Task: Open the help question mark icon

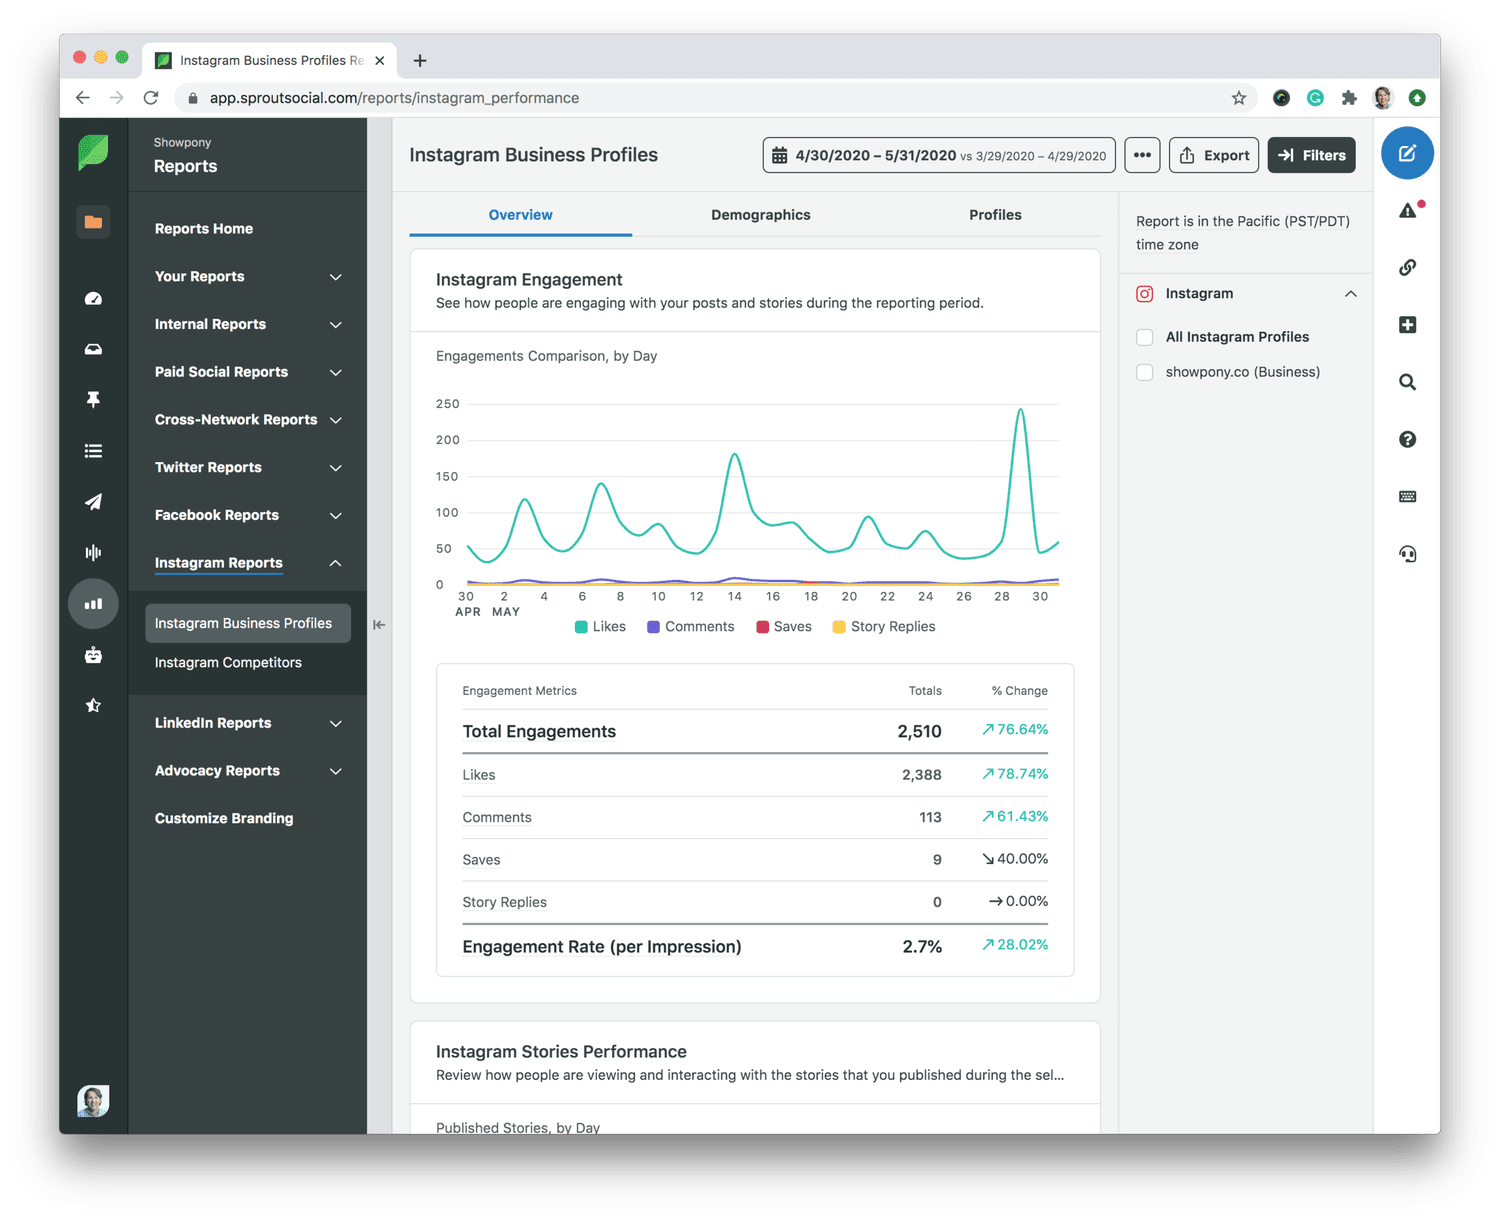Action: (1407, 439)
